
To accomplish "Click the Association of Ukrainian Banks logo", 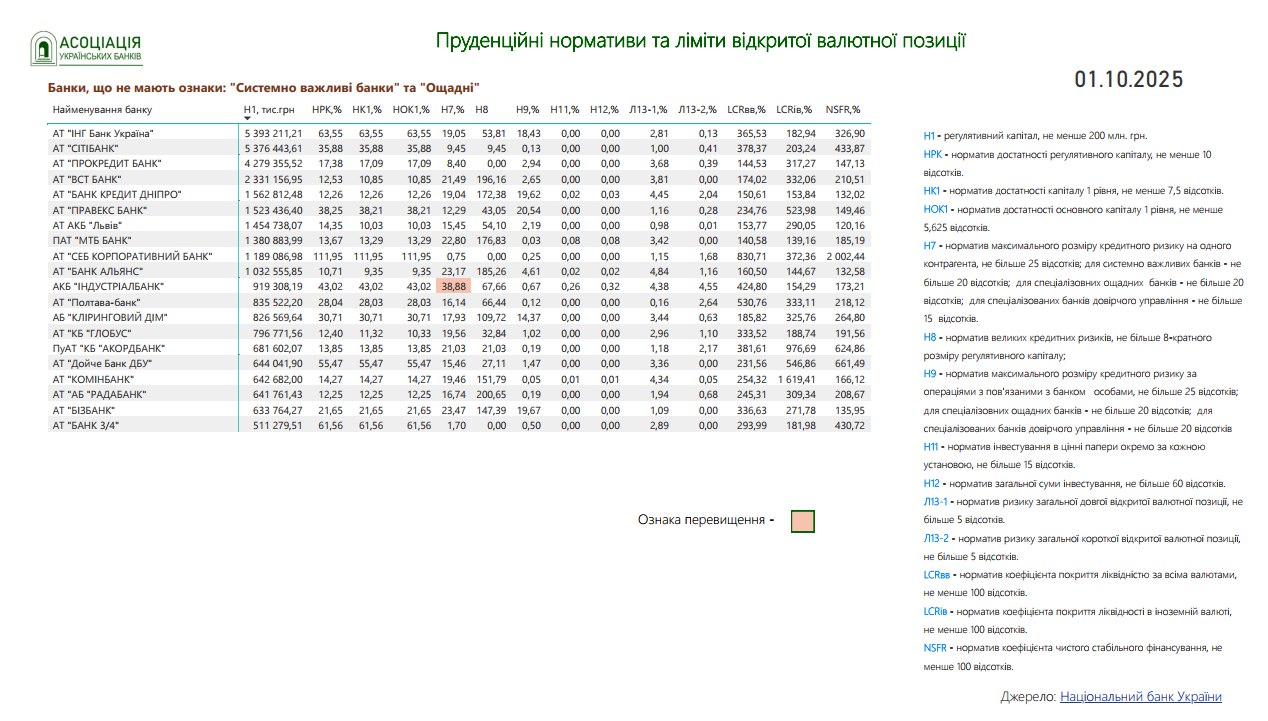I will (x=86, y=48).
